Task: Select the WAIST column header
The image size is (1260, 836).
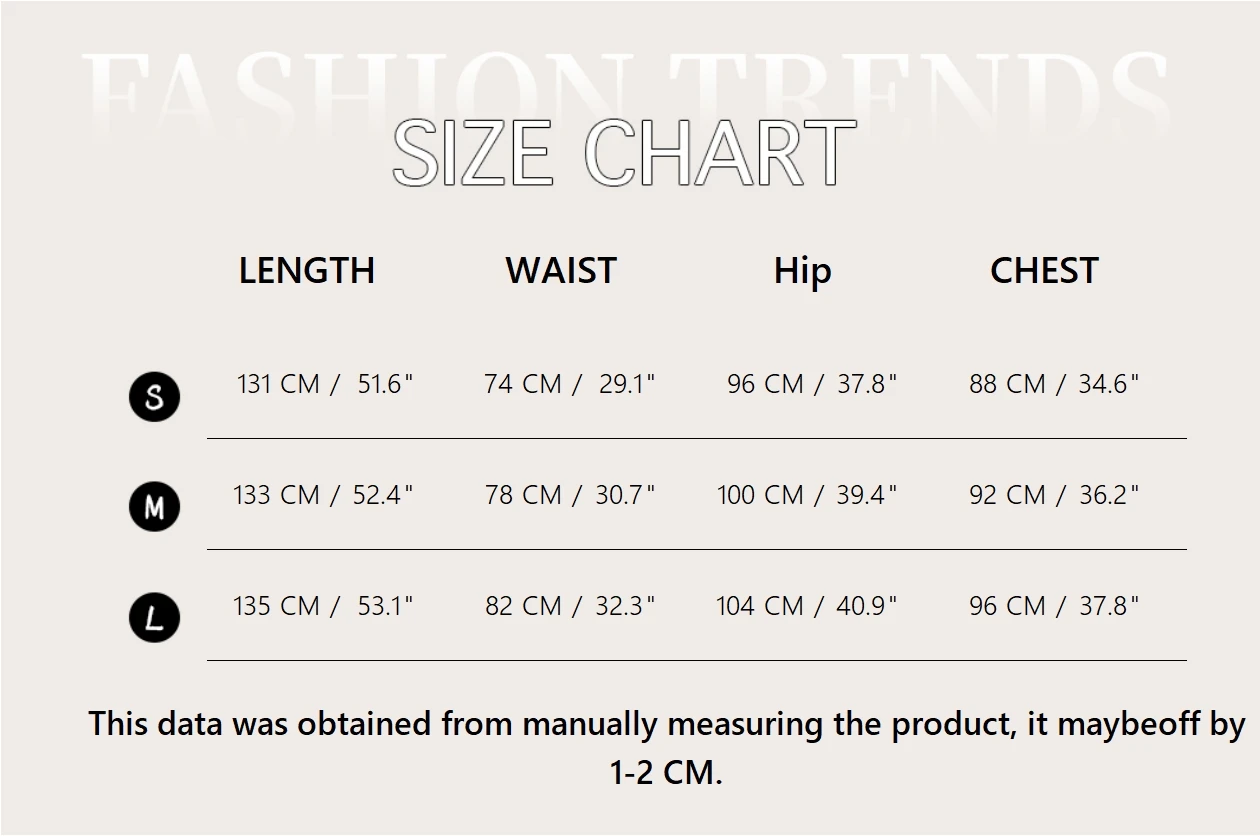Action: coord(561,271)
